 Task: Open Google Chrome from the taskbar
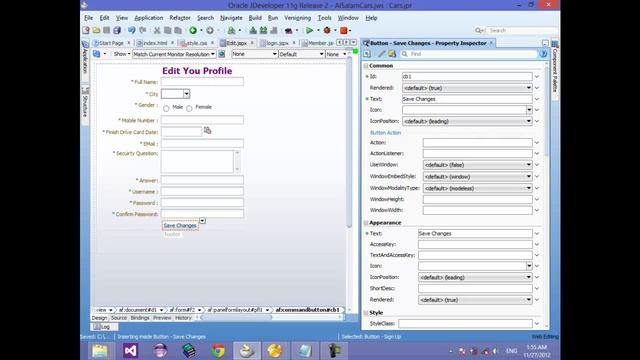pos(218,351)
